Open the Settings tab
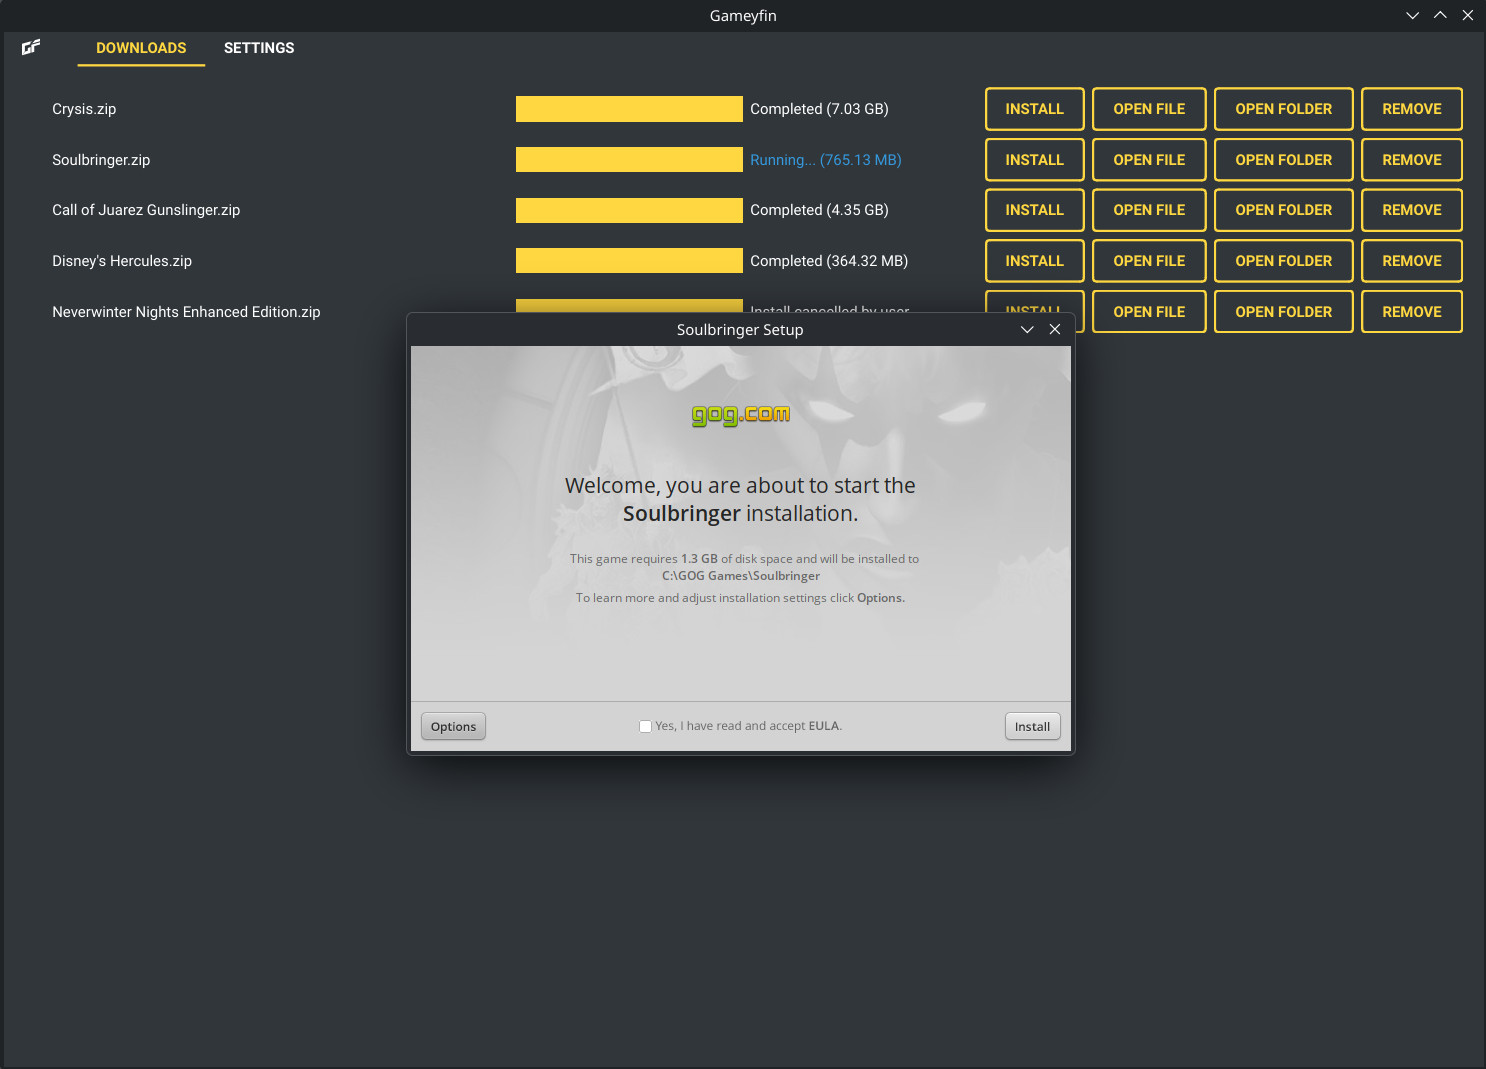The image size is (1486, 1069). pyautogui.click(x=259, y=48)
